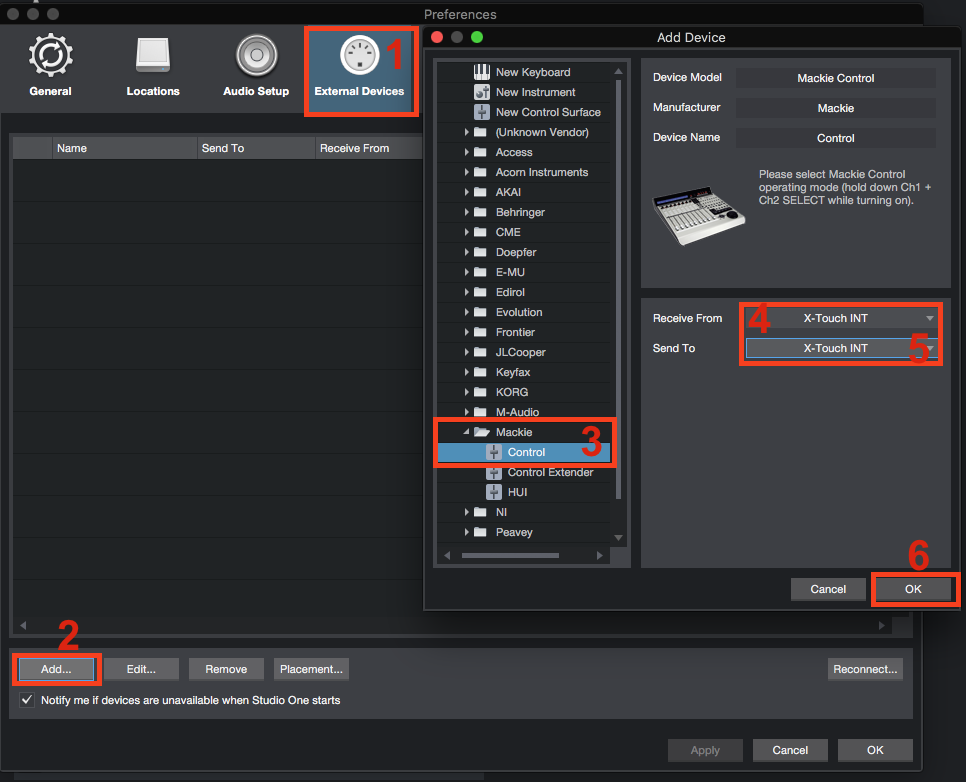Expand the KORG vendor folder
The height and width of the screenshot is (782, 966).
coord(467,392)
